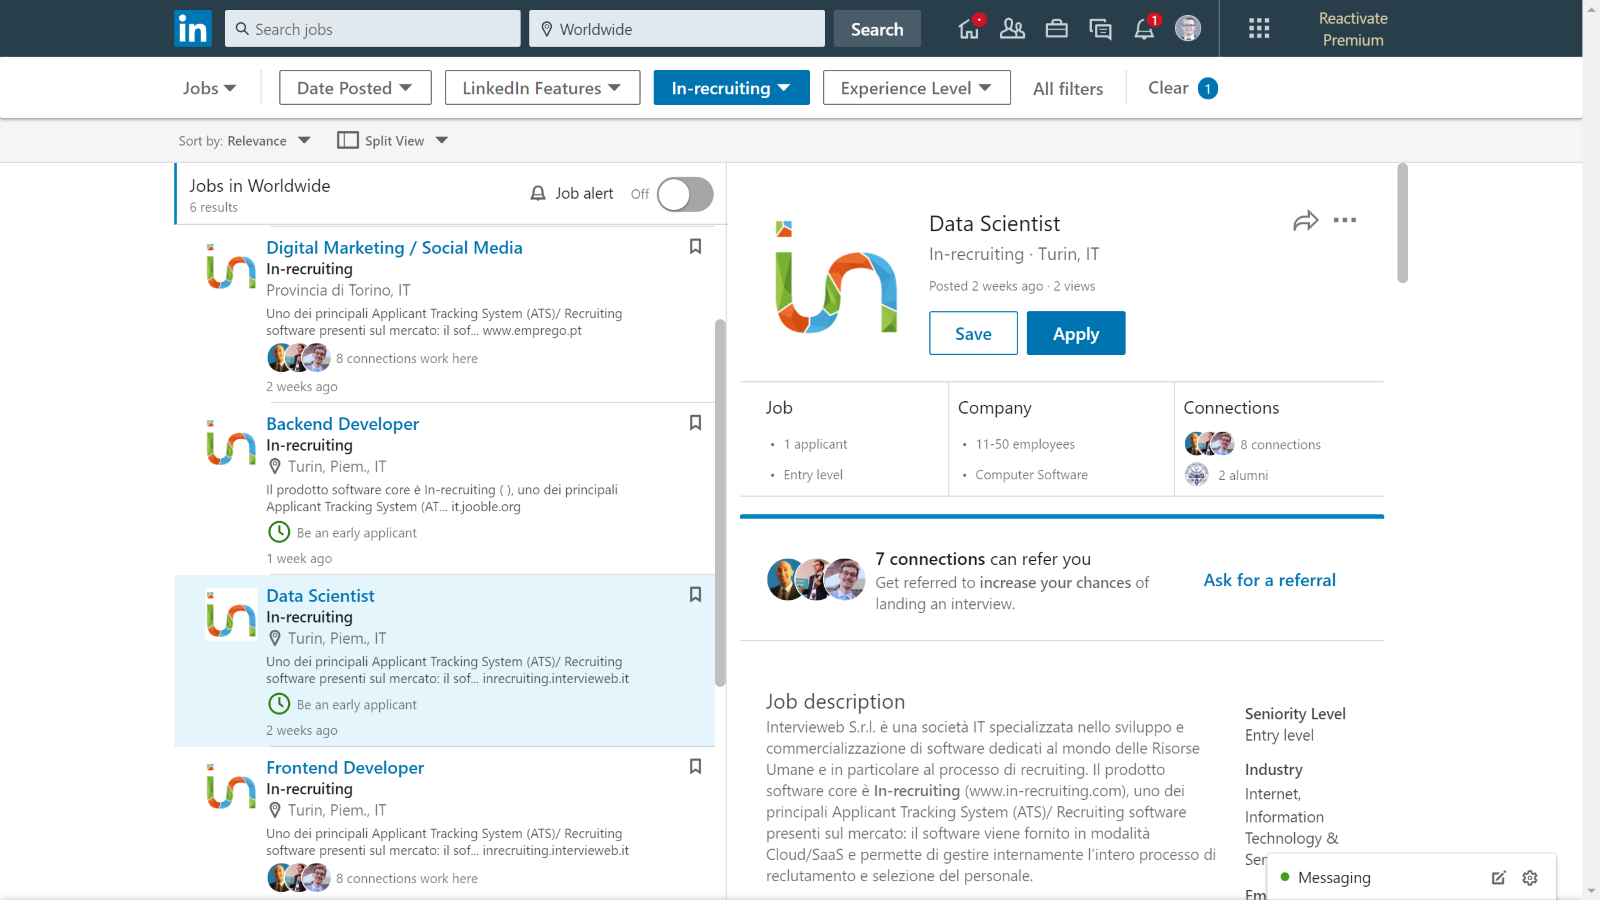Click the job details pane scrollbar
This screenshot has height=900, width=1600.
[x=1402, y=223]
